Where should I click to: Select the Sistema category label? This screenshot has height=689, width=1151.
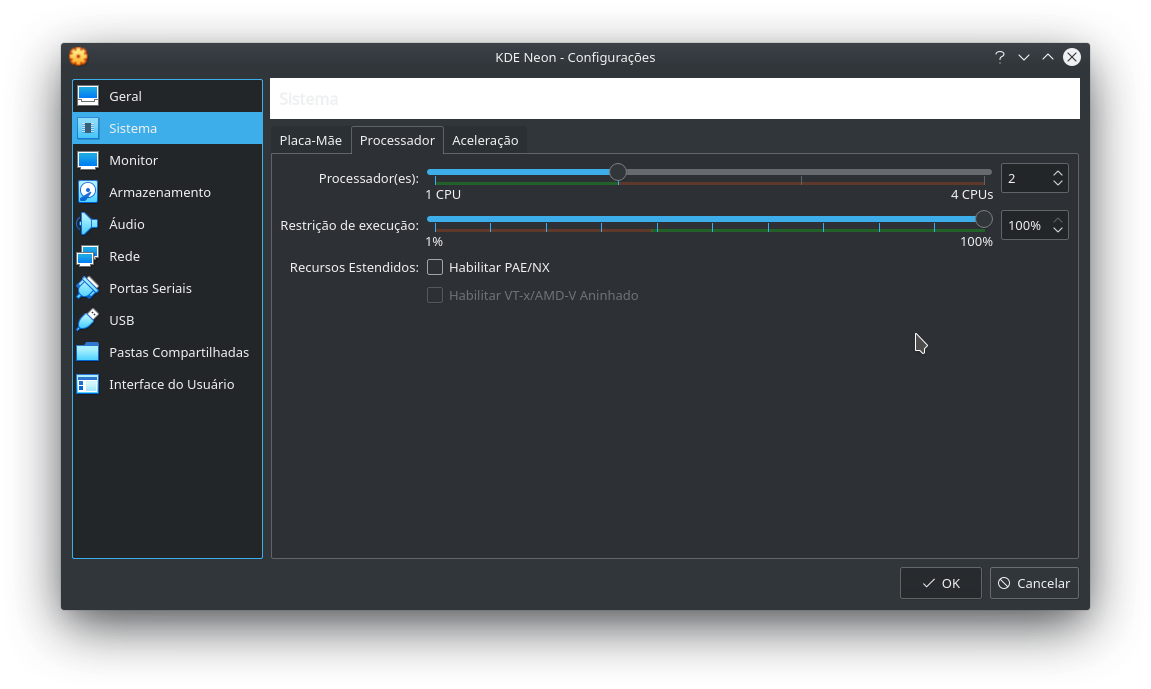[133, 128]
